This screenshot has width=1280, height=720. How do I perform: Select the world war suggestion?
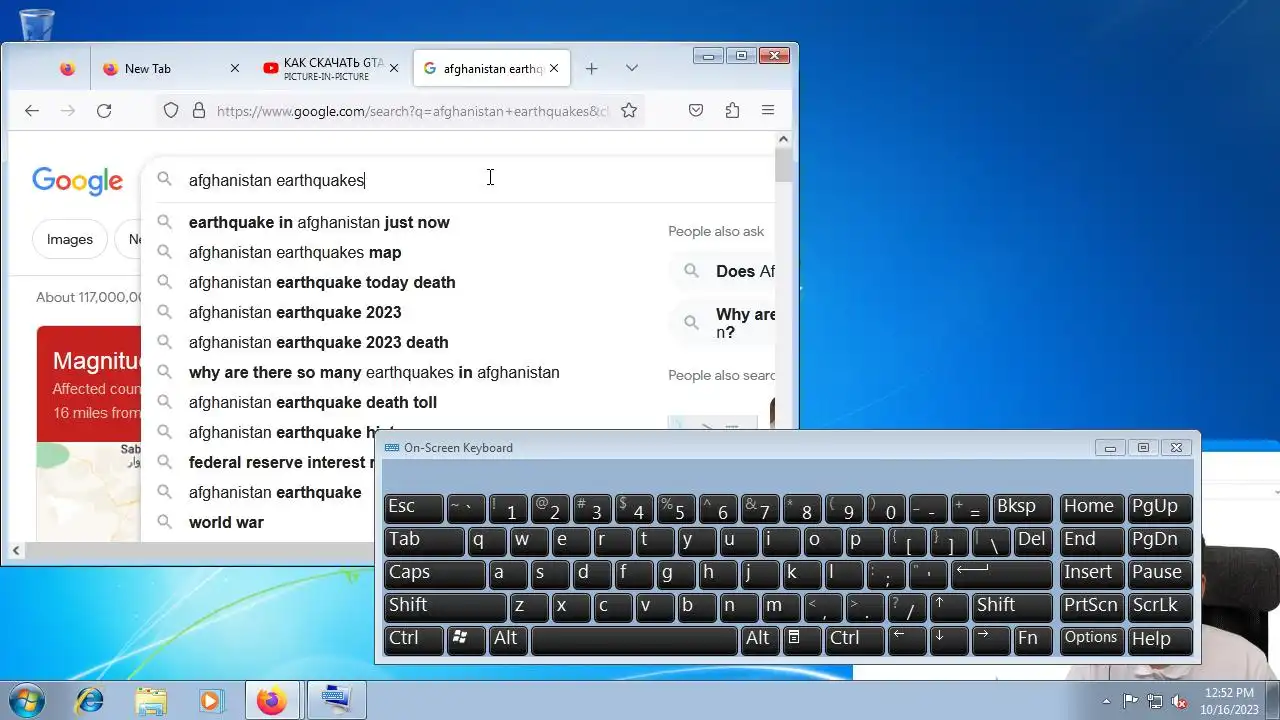click(x=226, y=522)
